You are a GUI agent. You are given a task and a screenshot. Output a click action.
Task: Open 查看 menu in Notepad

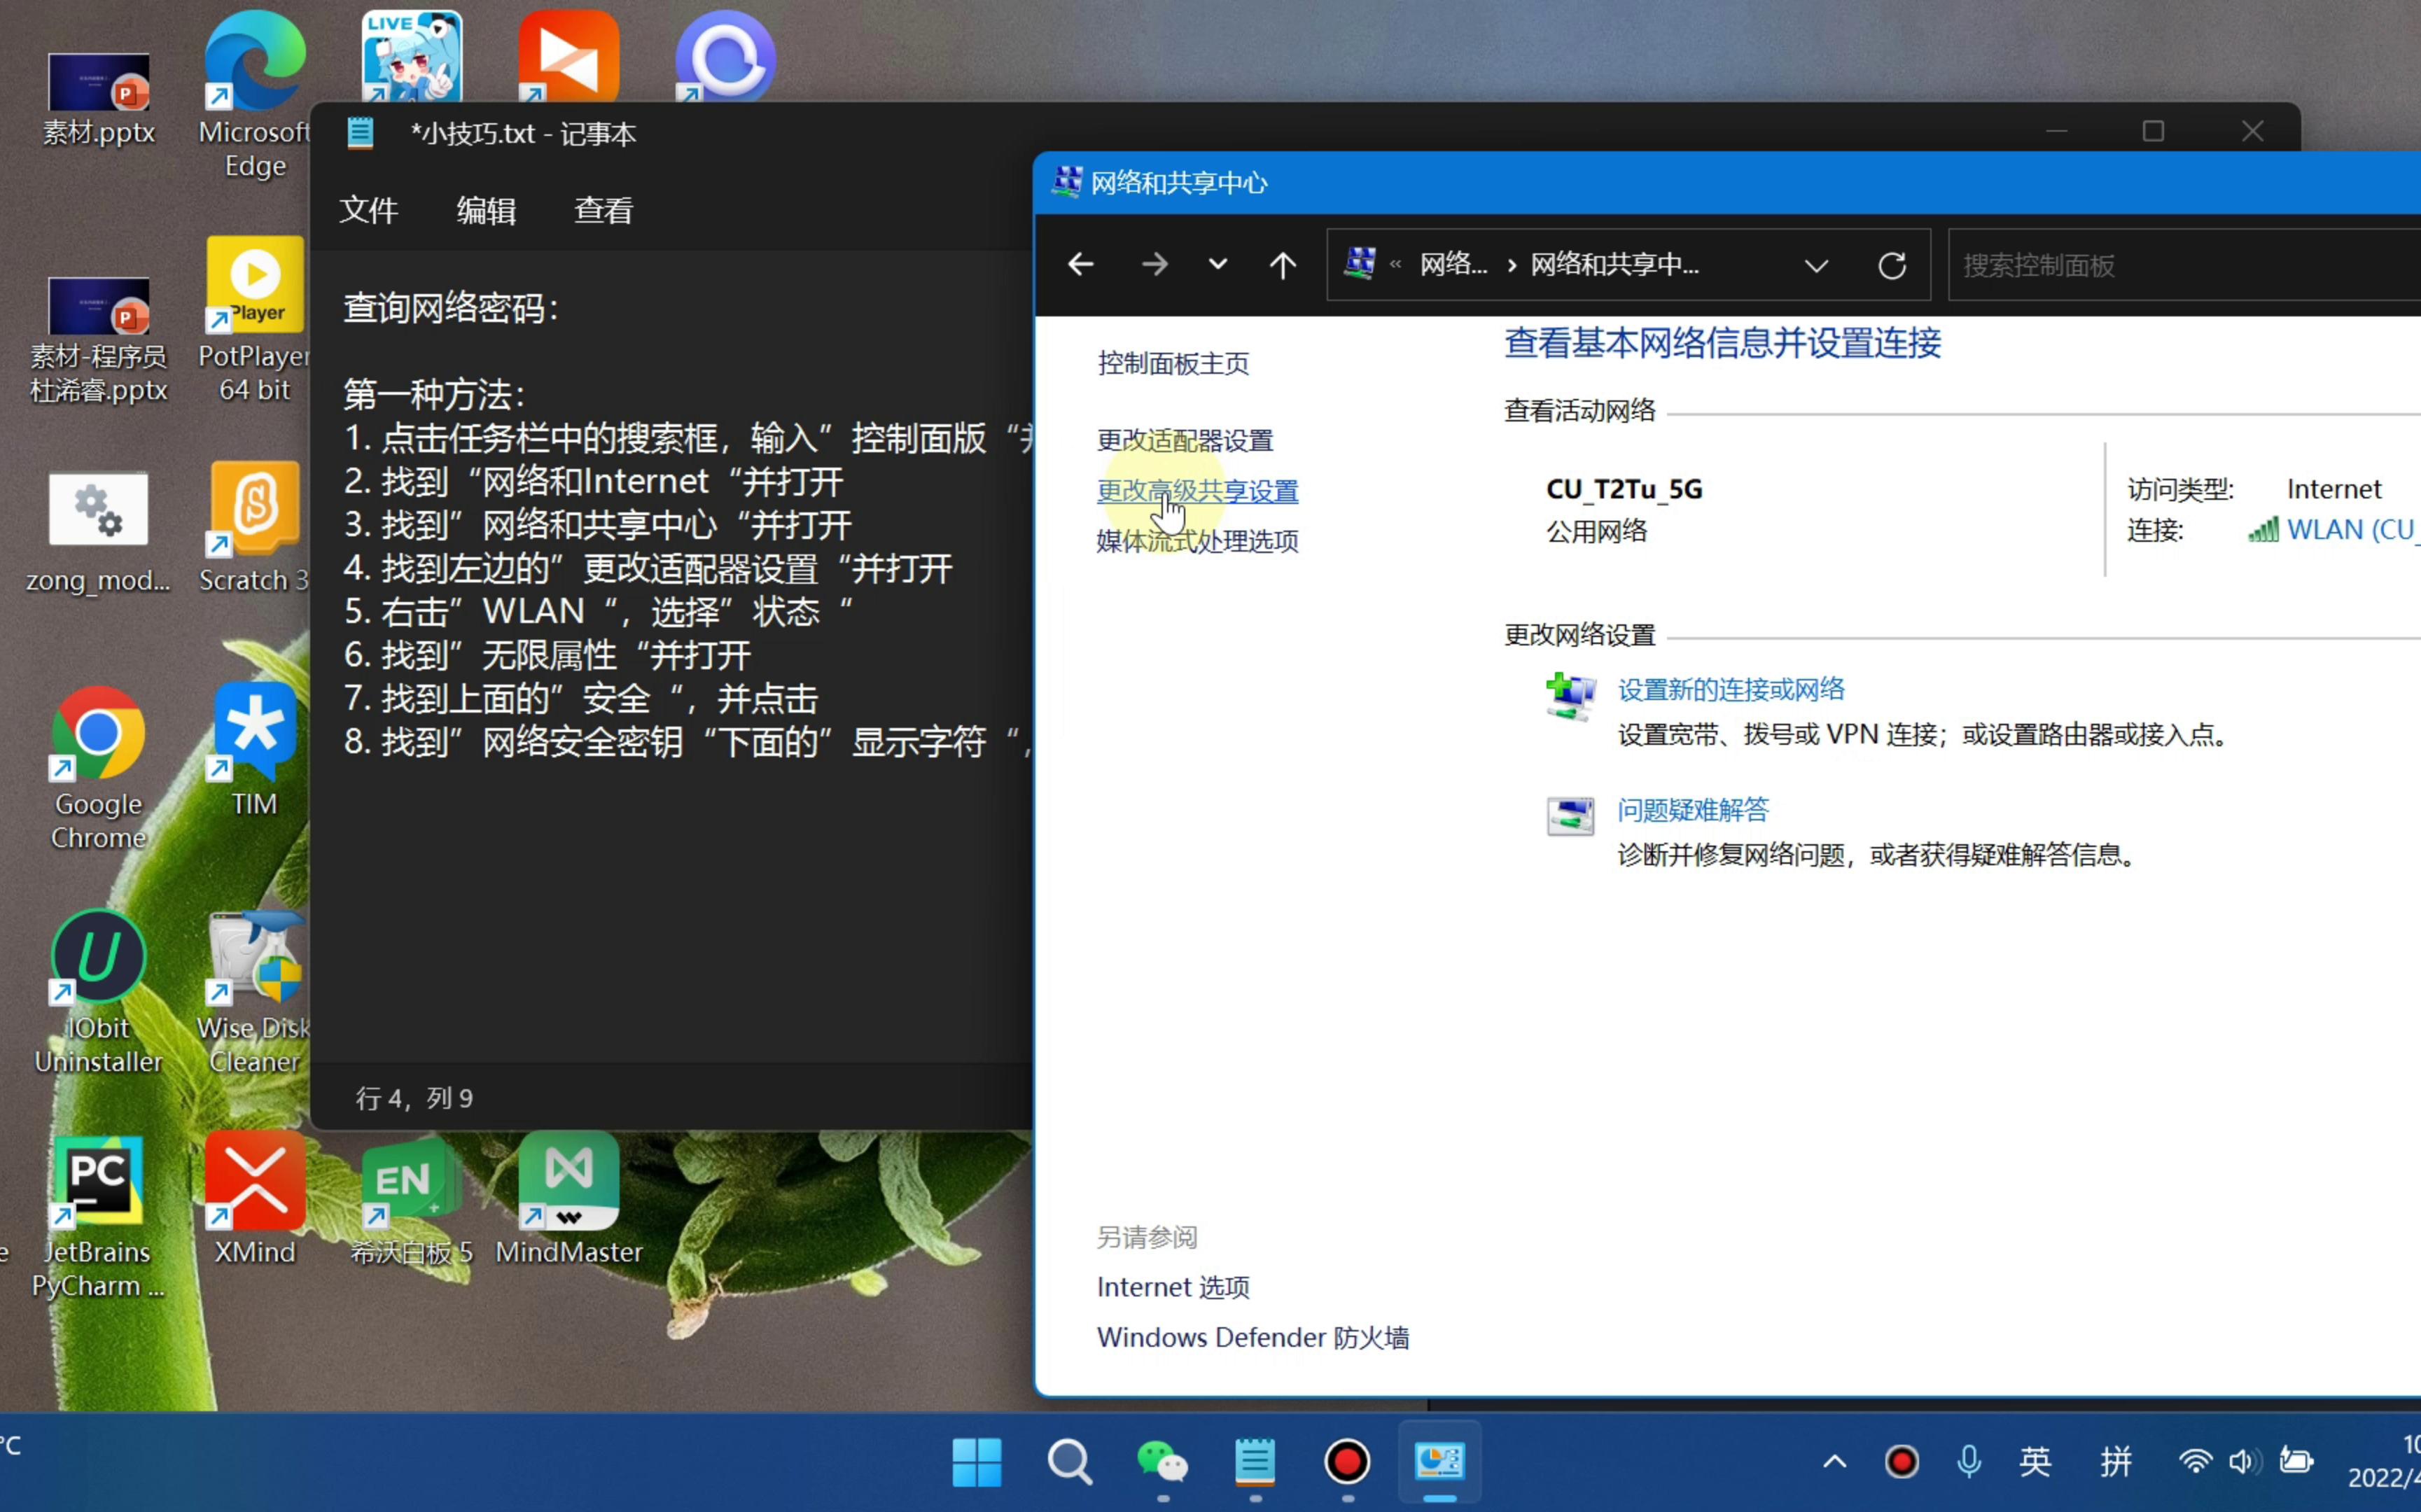tap(603, 210)
